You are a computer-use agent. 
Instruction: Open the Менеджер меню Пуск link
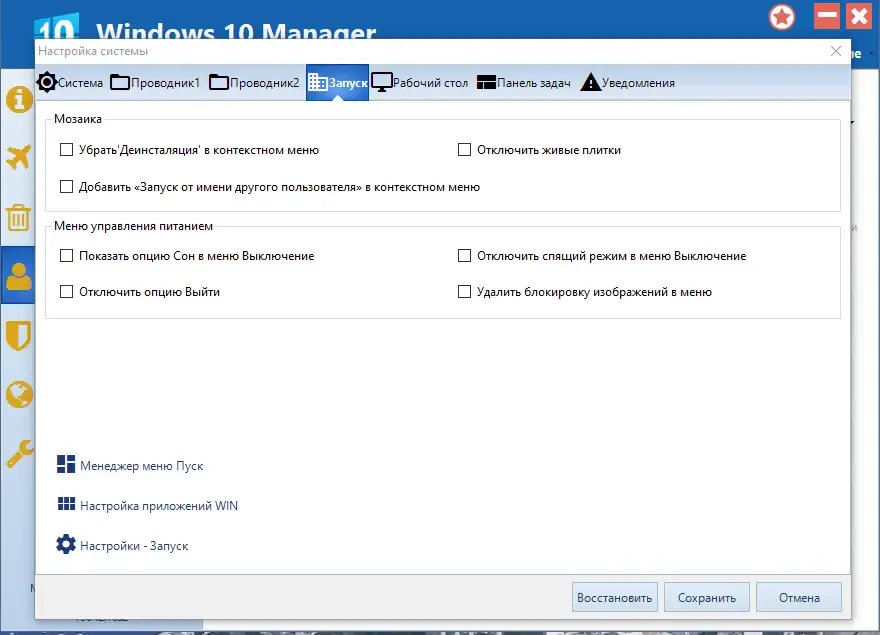(x=141, y=465)
